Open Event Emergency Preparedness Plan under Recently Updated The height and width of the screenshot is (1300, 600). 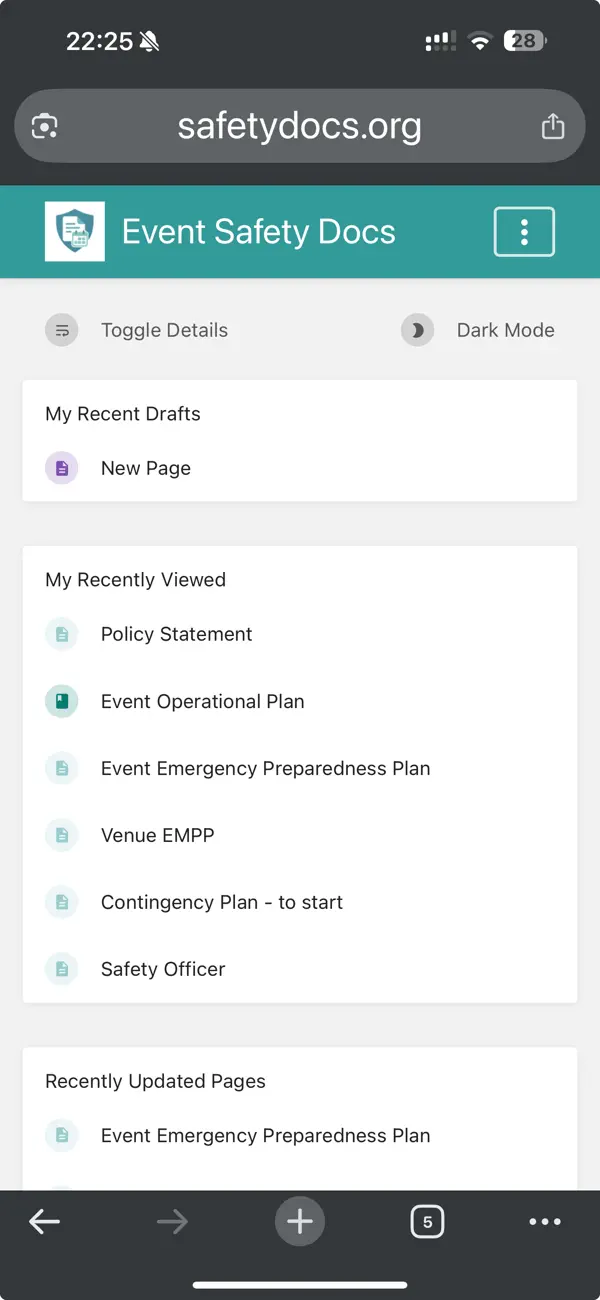(x=265, y=1136)
